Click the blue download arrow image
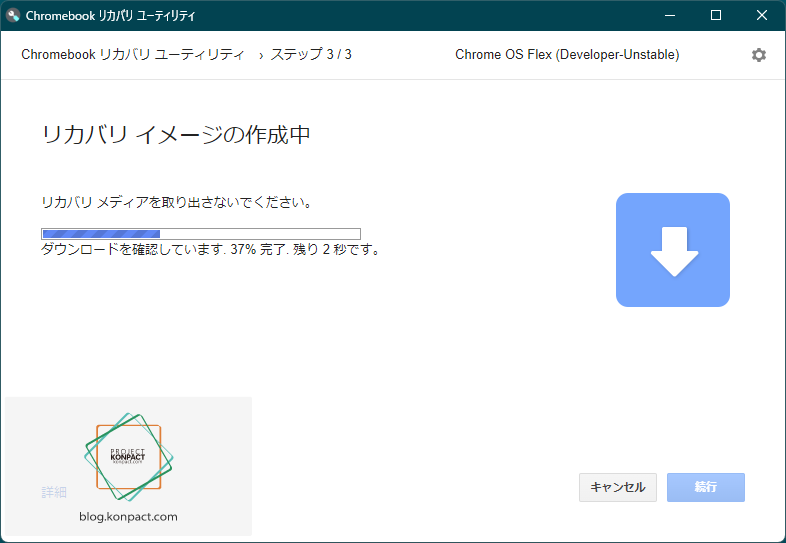 tap(673, 250)
